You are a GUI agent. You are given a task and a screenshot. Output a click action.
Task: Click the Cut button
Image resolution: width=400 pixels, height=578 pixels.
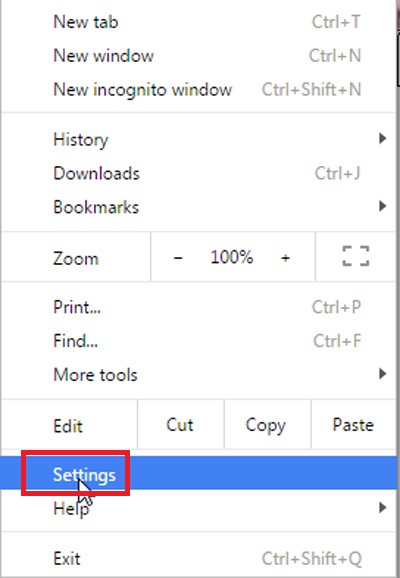[x=180, y=425]
